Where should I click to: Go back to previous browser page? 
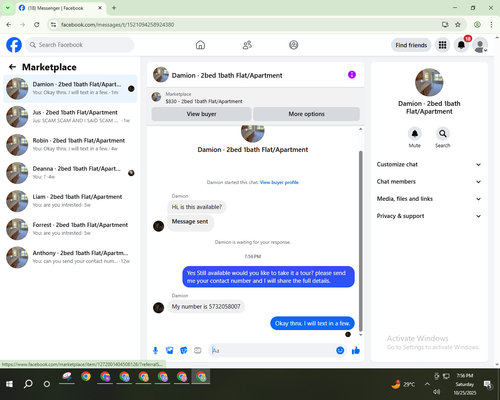(9, 25)
